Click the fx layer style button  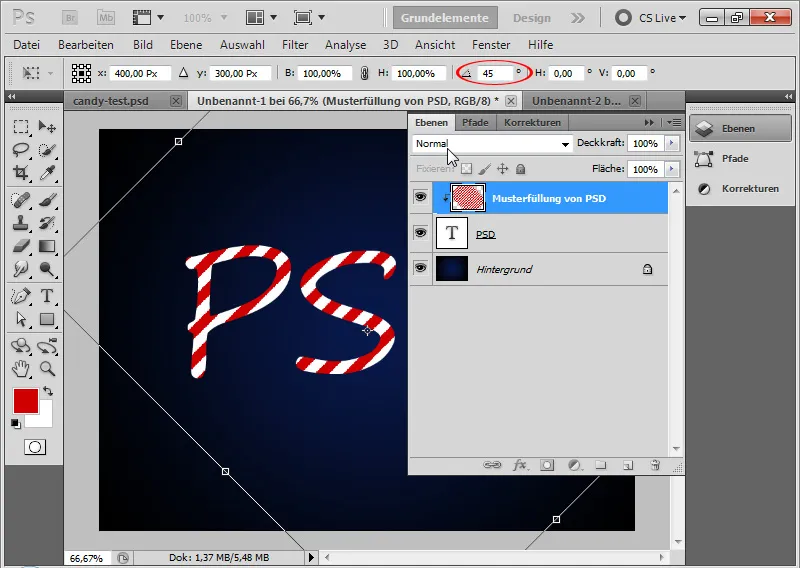[x=520, y=465]
